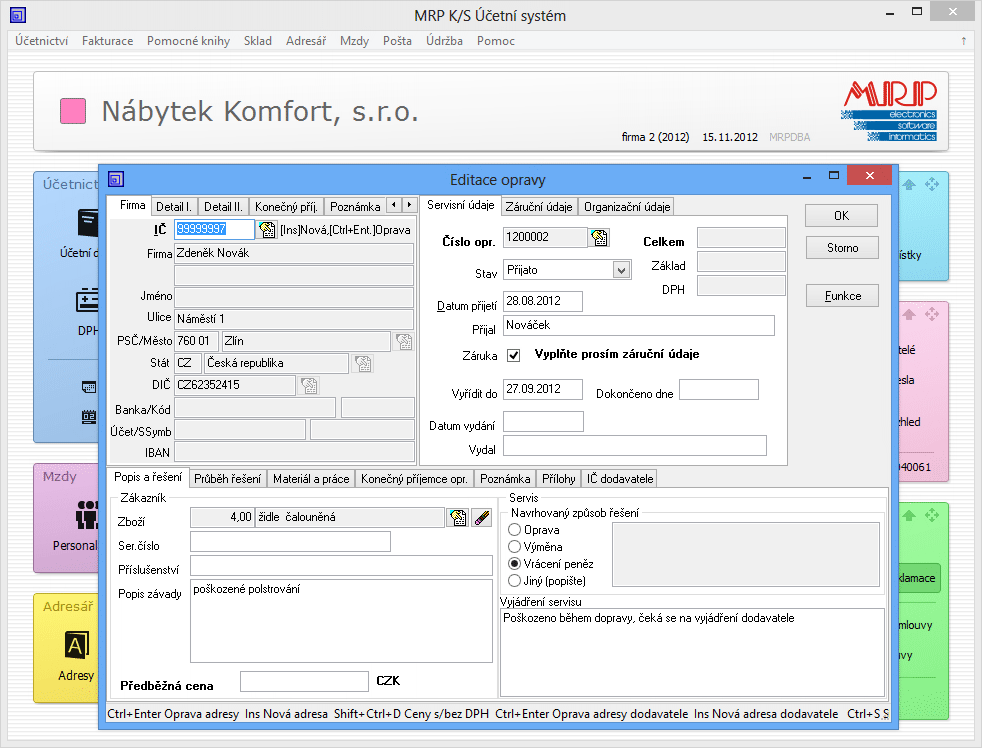Open the Fakturace menu
This screenshot has width=982, height=748.
click(107, 41)
